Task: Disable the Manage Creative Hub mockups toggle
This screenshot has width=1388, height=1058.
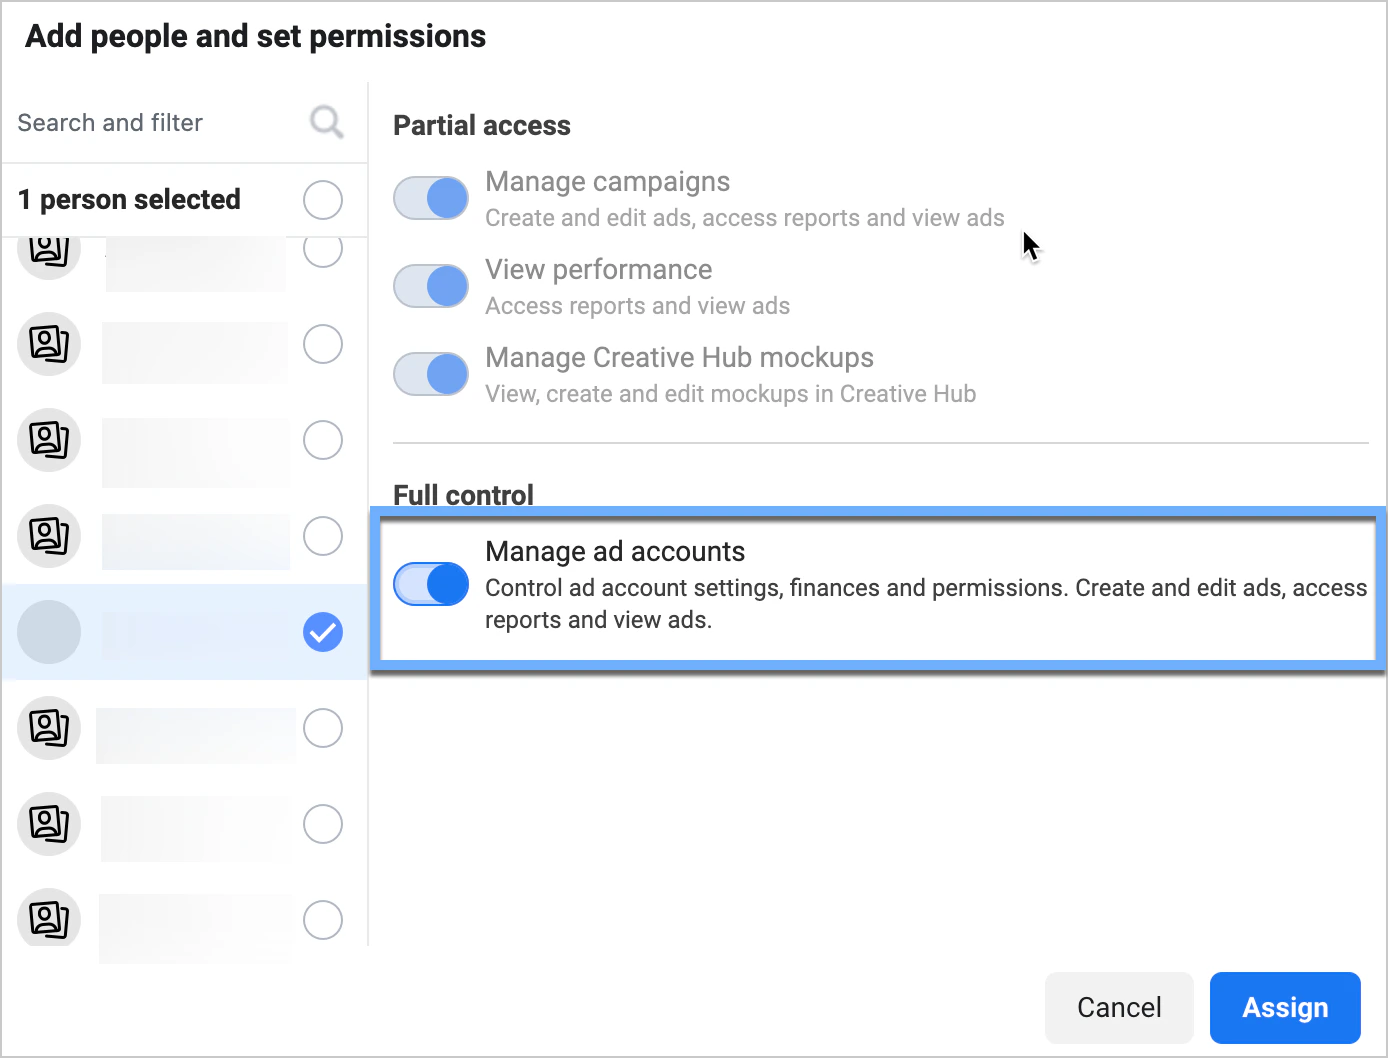Action: click(x=430, y=373)
